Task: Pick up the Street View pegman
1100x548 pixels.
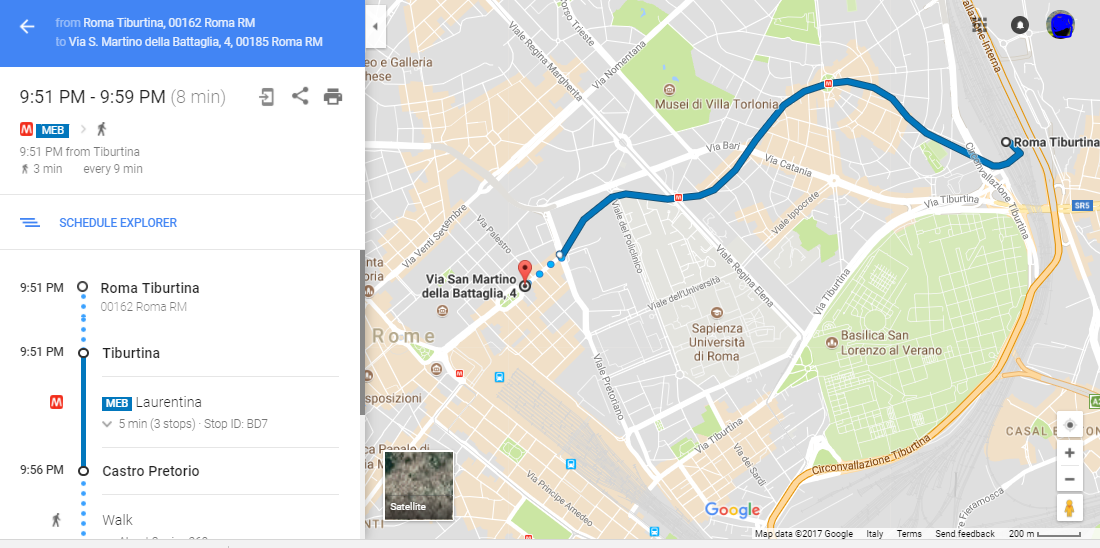Action: point(1069,507)
